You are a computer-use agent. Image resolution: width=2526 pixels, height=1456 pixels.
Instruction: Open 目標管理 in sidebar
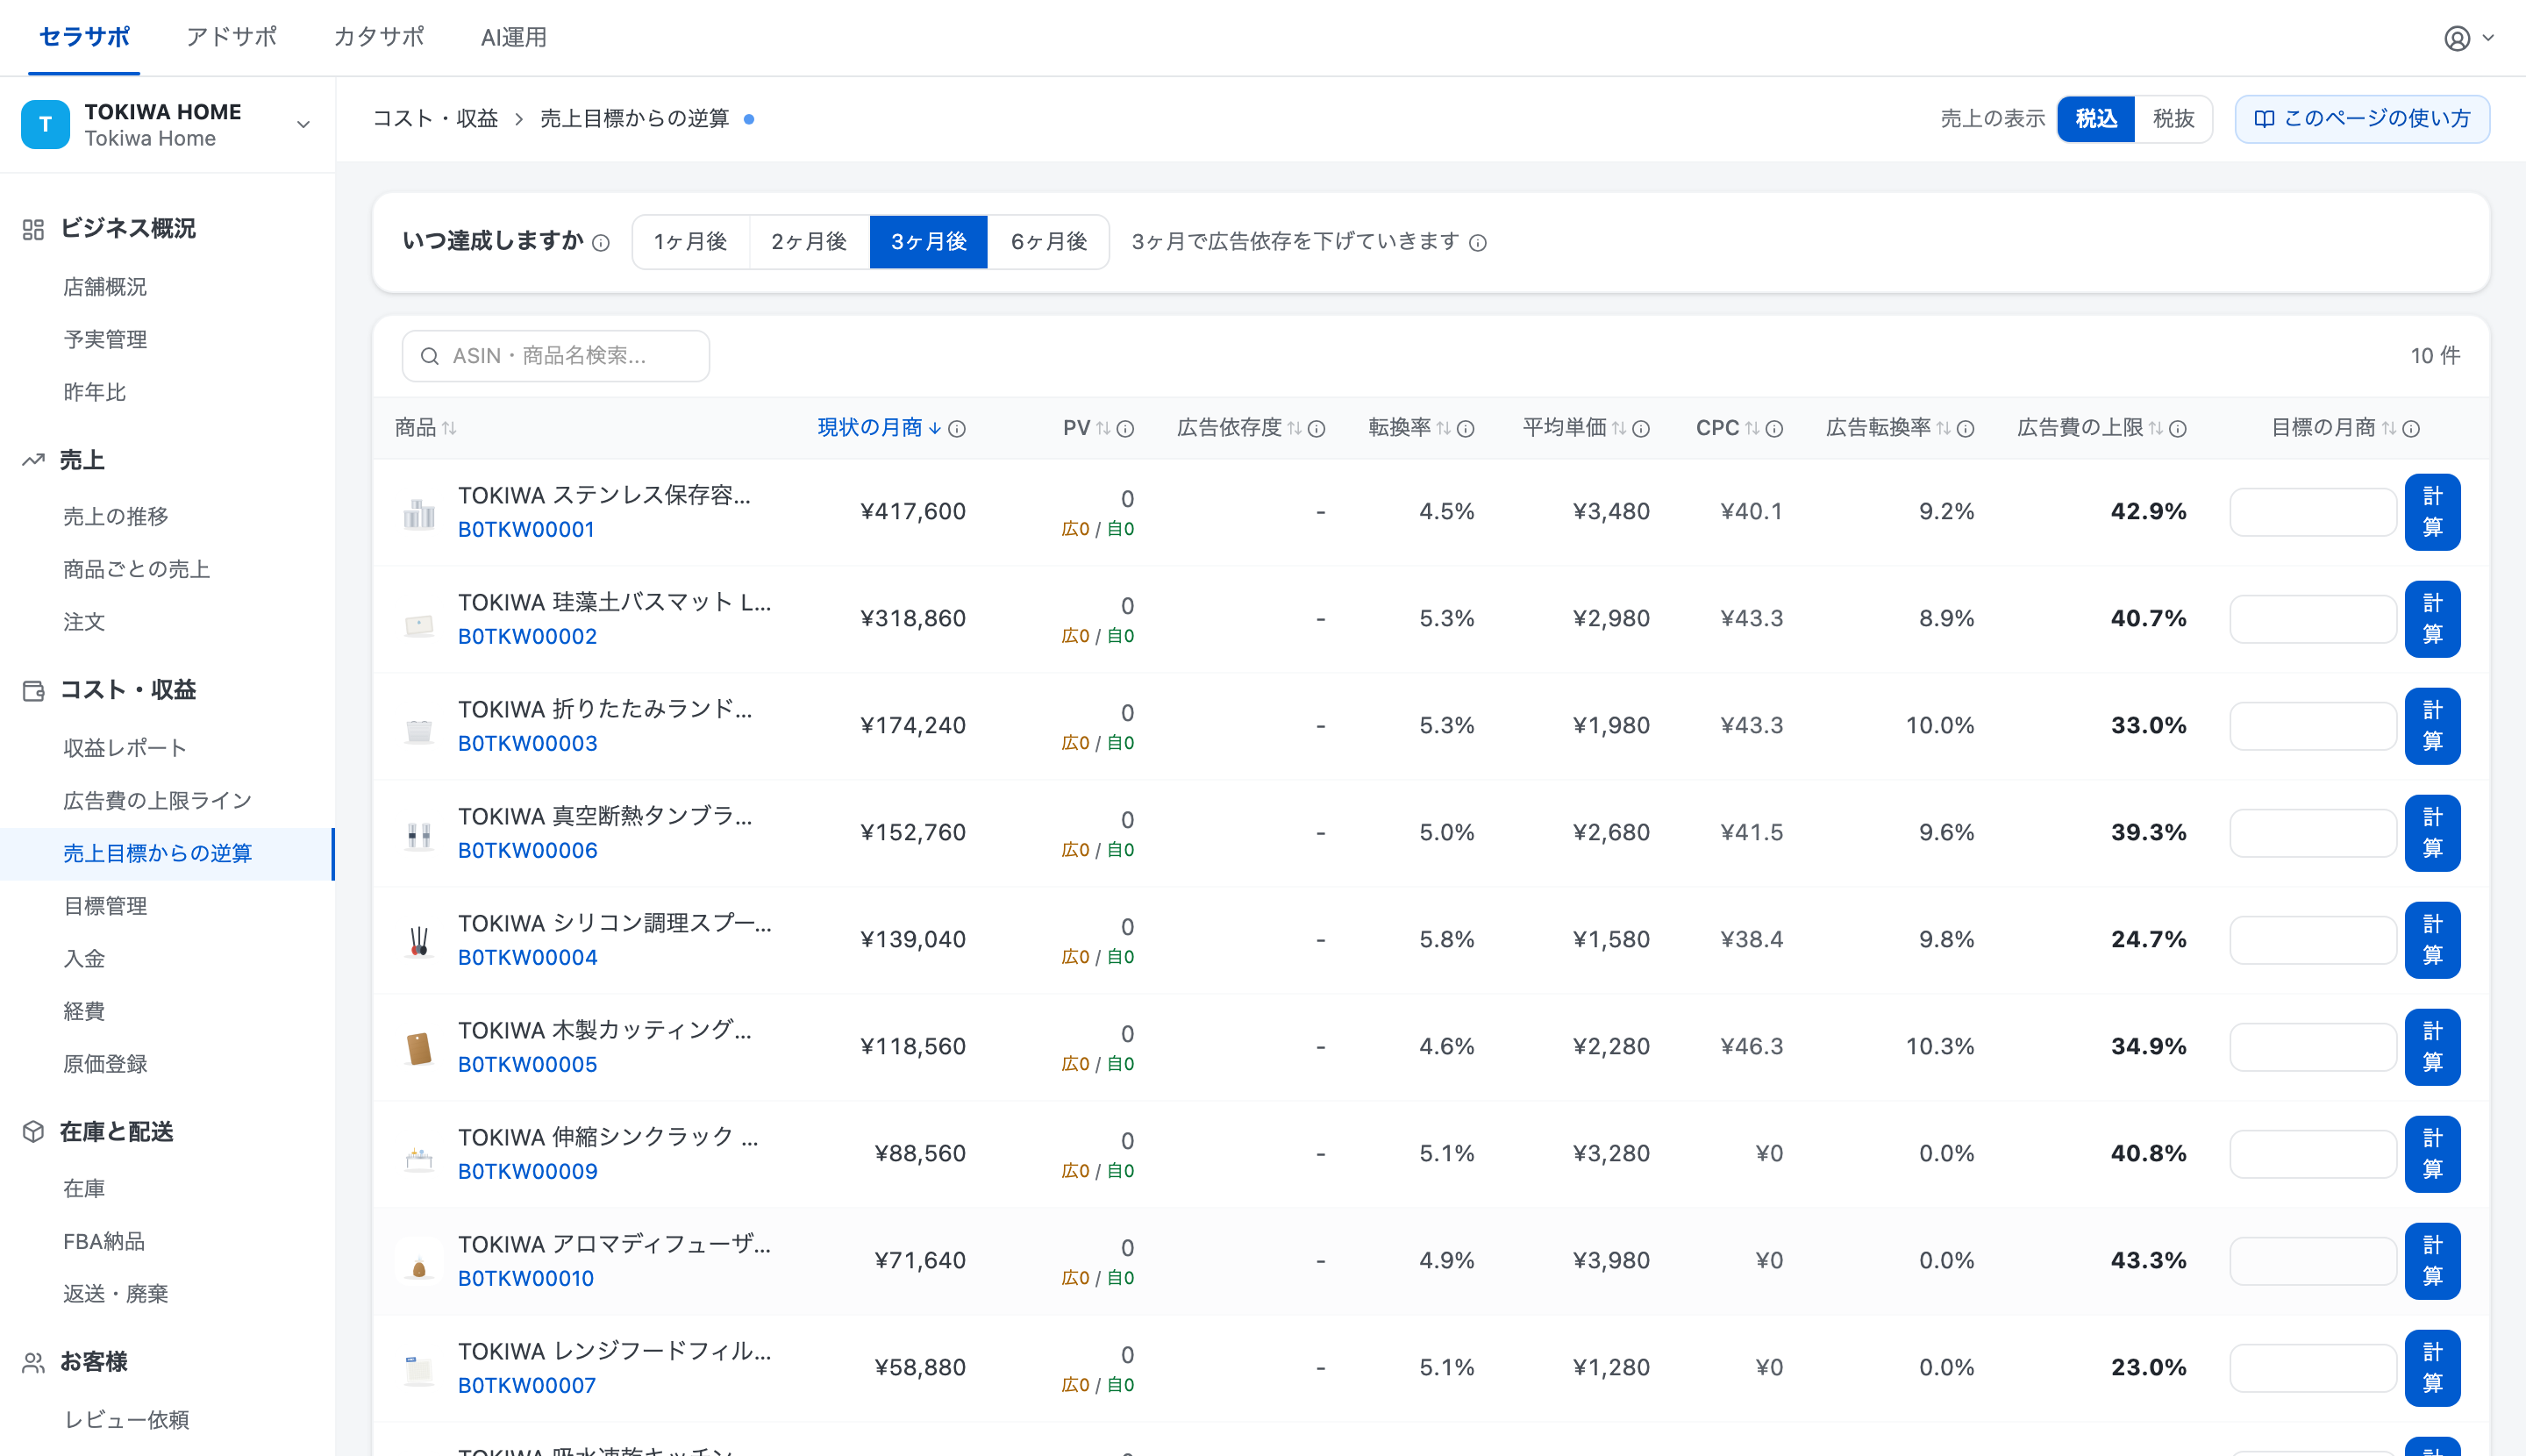105,906
